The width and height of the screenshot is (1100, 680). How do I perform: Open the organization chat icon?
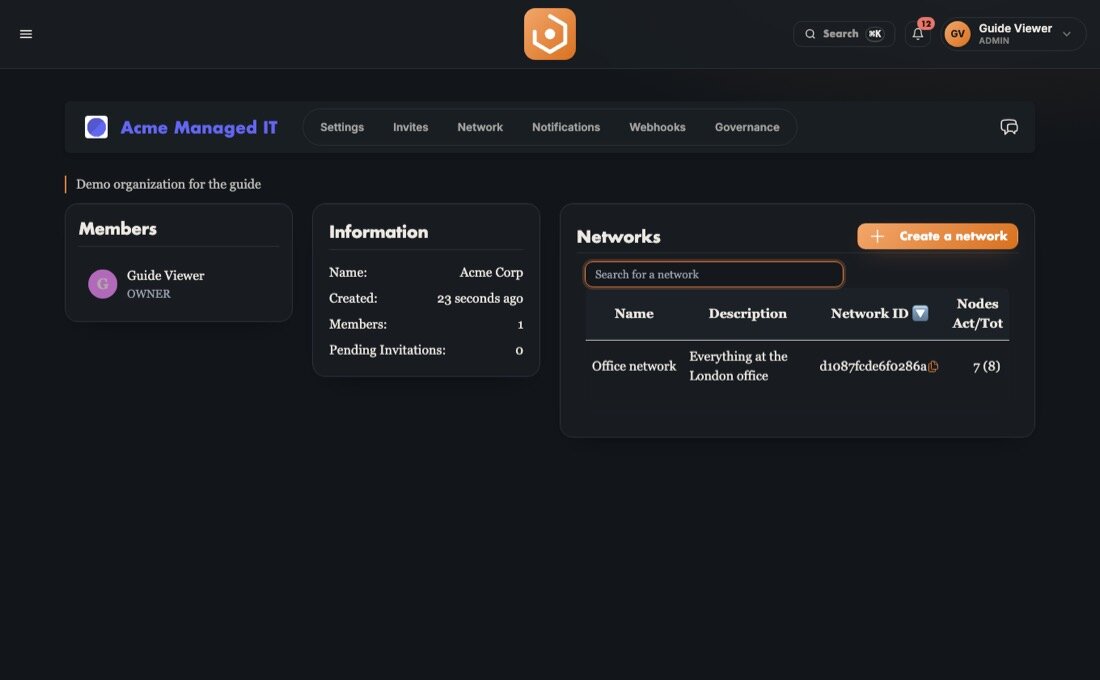pos(1009,127)
